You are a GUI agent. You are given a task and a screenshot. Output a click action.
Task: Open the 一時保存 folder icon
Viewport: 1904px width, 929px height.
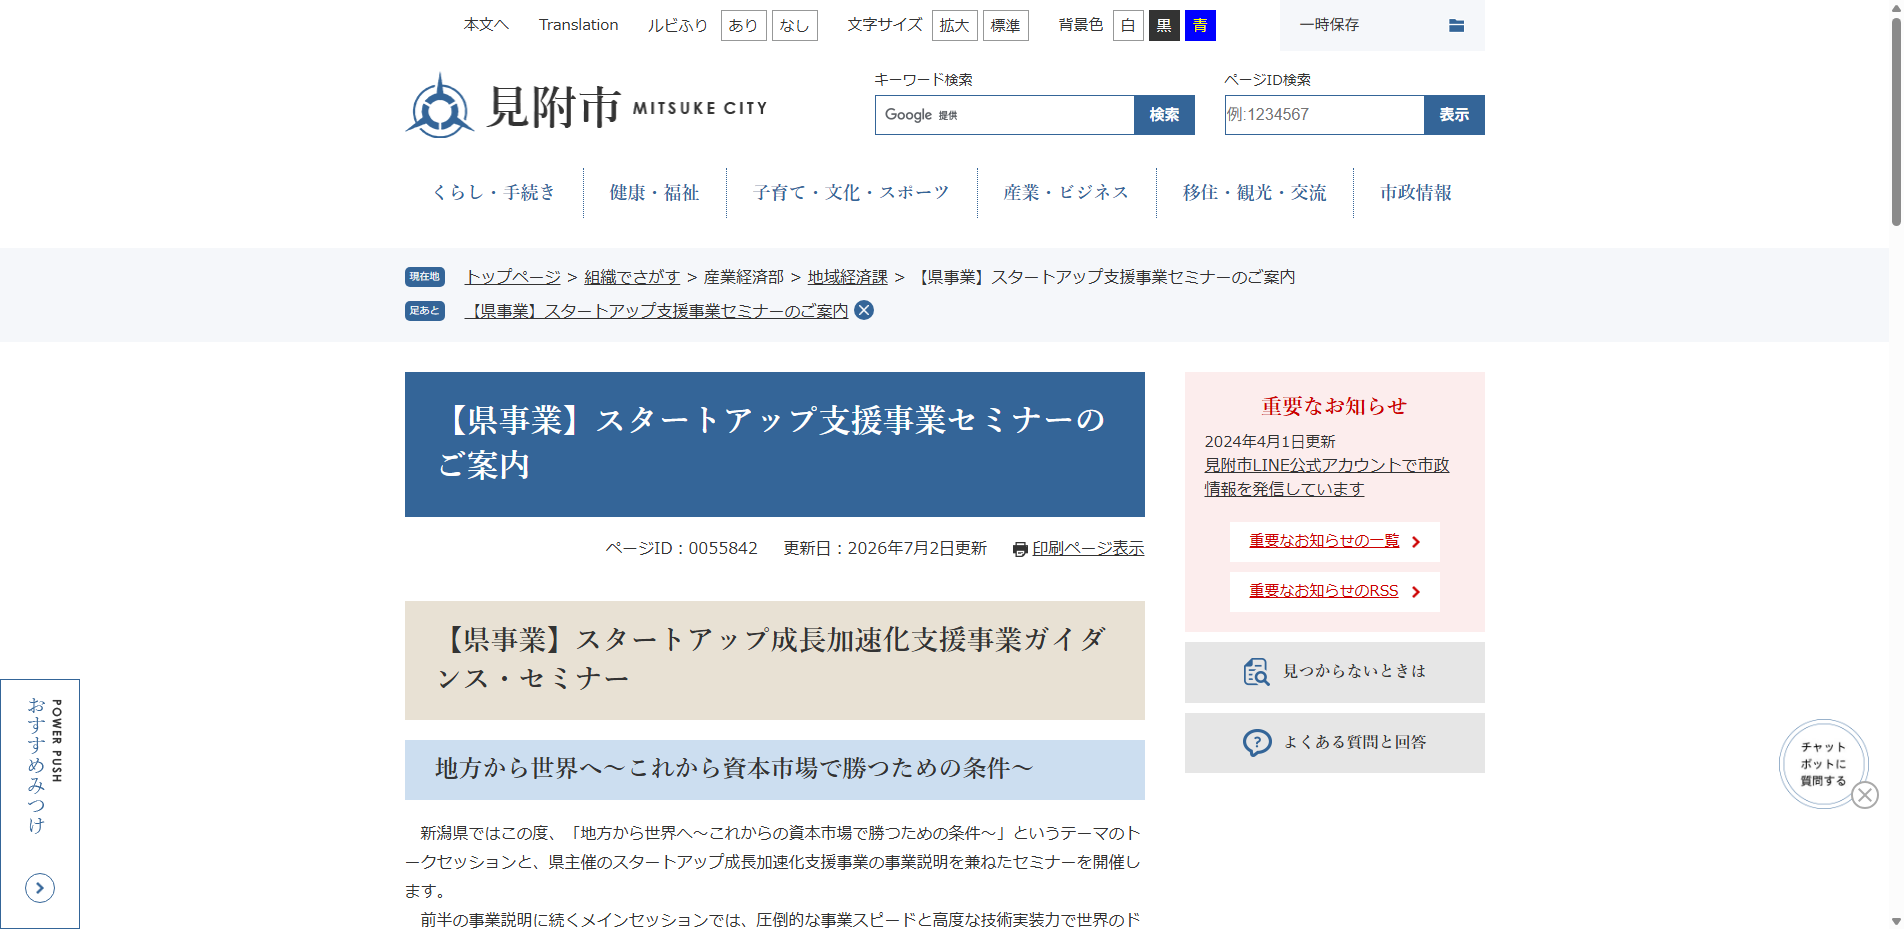click(1456, 25)
